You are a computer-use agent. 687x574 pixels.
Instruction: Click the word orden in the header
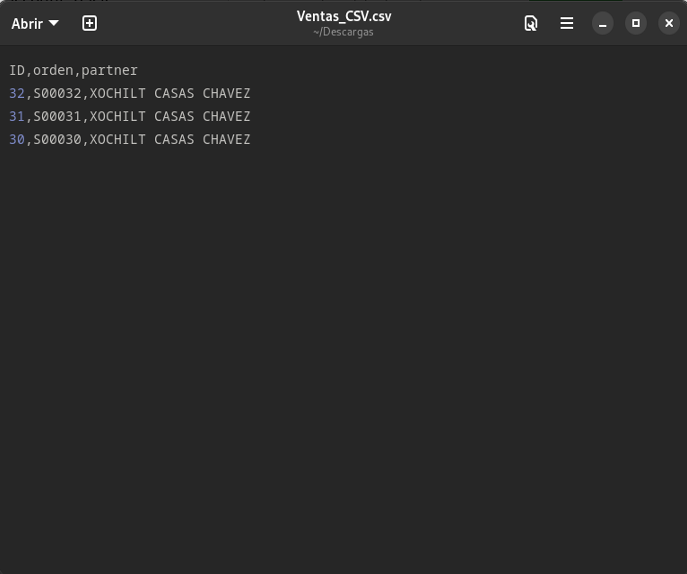(x=53, y=70)
